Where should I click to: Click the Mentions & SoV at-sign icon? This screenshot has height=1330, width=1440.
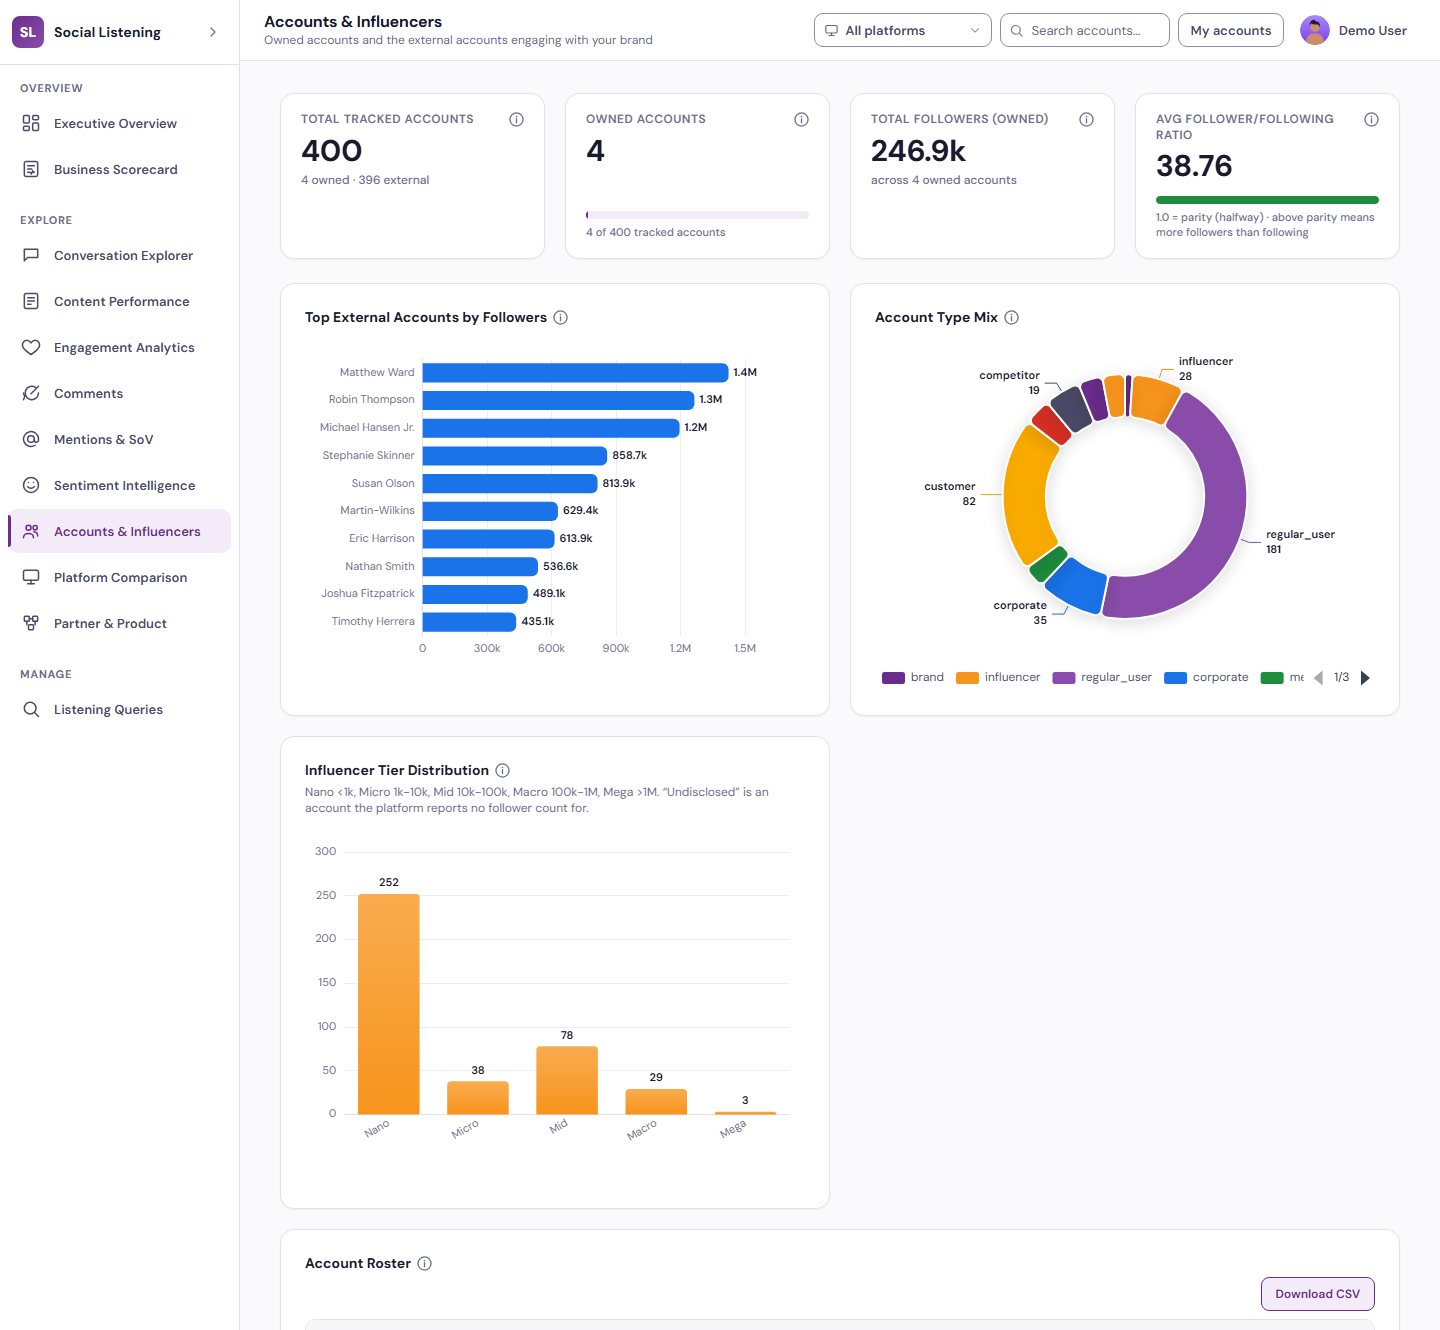31,439
